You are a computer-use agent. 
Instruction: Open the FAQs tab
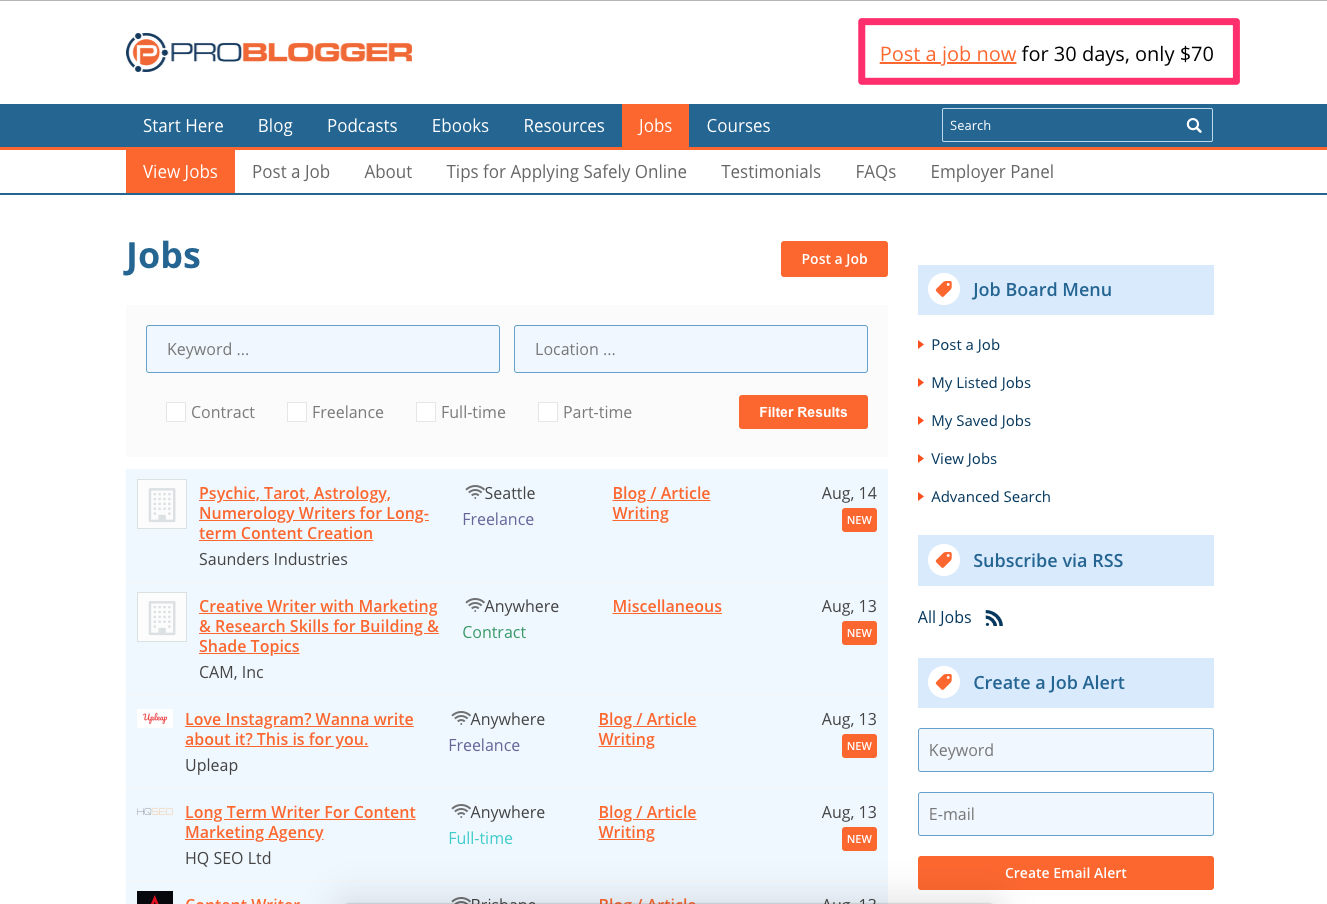(x=876, y=172)
